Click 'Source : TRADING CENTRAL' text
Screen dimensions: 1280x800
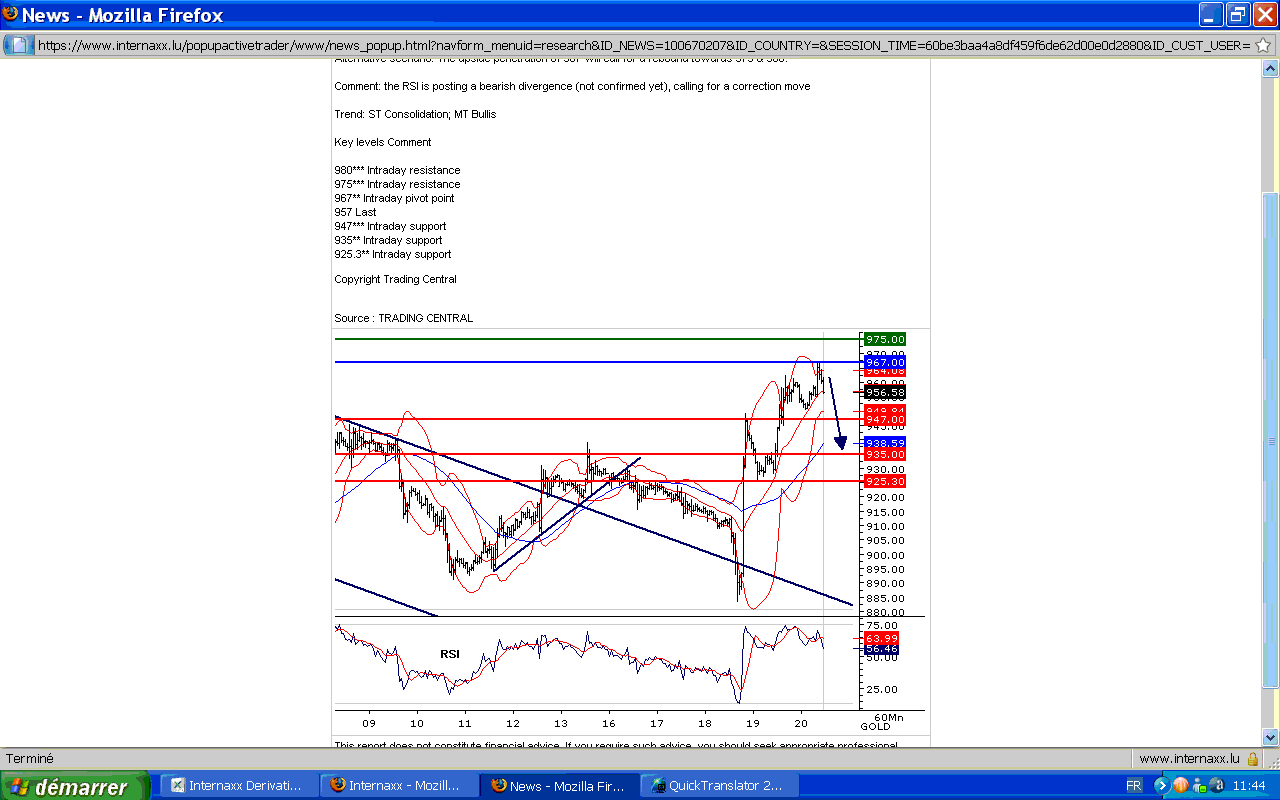(x=403, y=318)
